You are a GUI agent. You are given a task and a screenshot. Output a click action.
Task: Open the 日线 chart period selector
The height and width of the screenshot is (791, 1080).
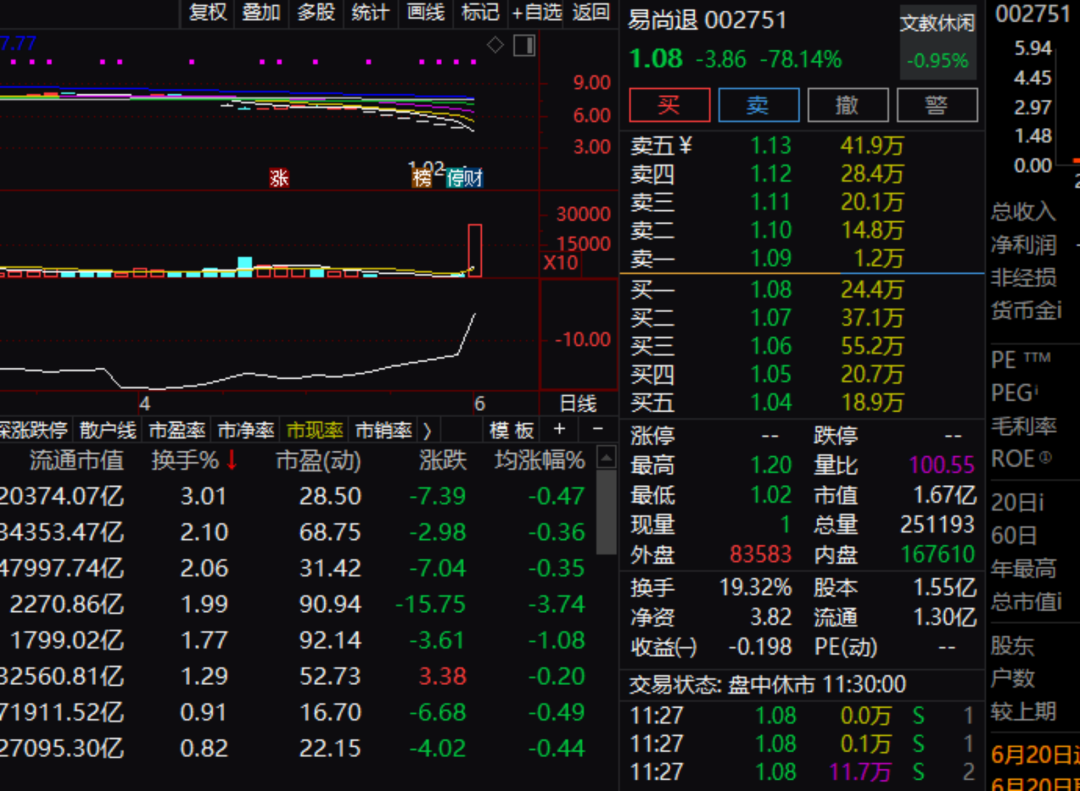(578, 404)
